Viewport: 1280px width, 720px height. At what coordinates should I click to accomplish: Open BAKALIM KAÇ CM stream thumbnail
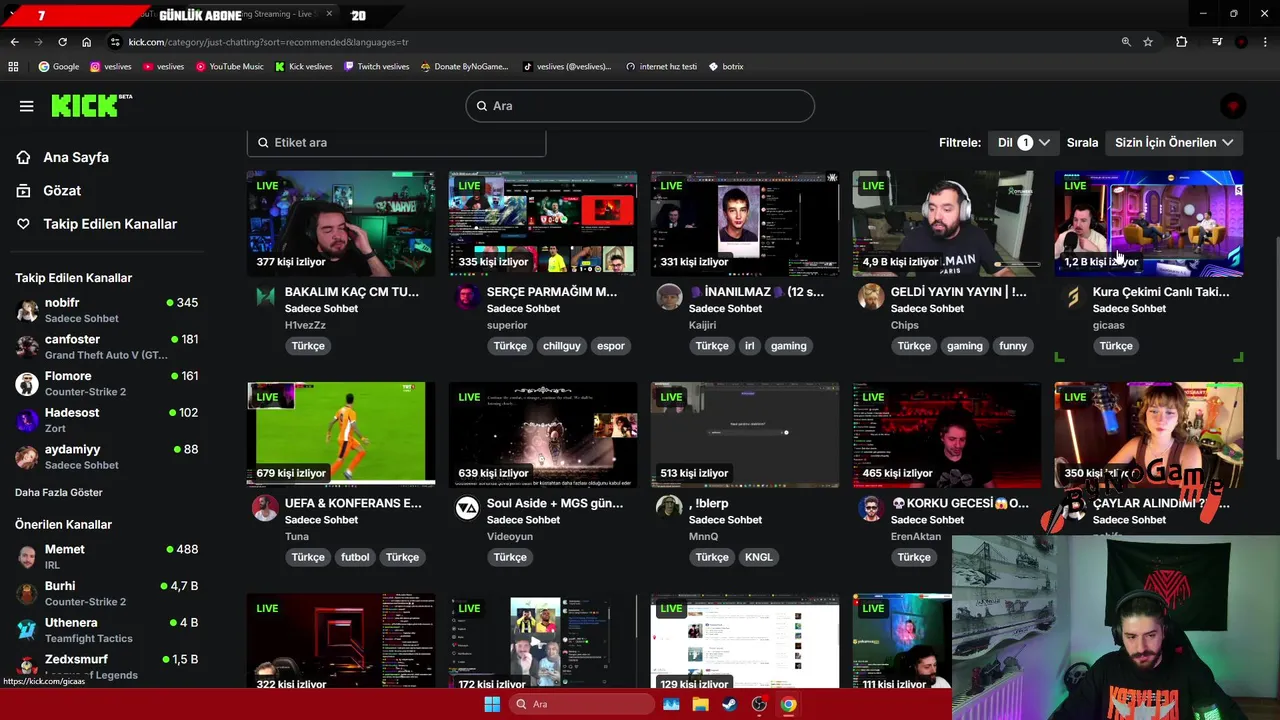tap(341, 223)
